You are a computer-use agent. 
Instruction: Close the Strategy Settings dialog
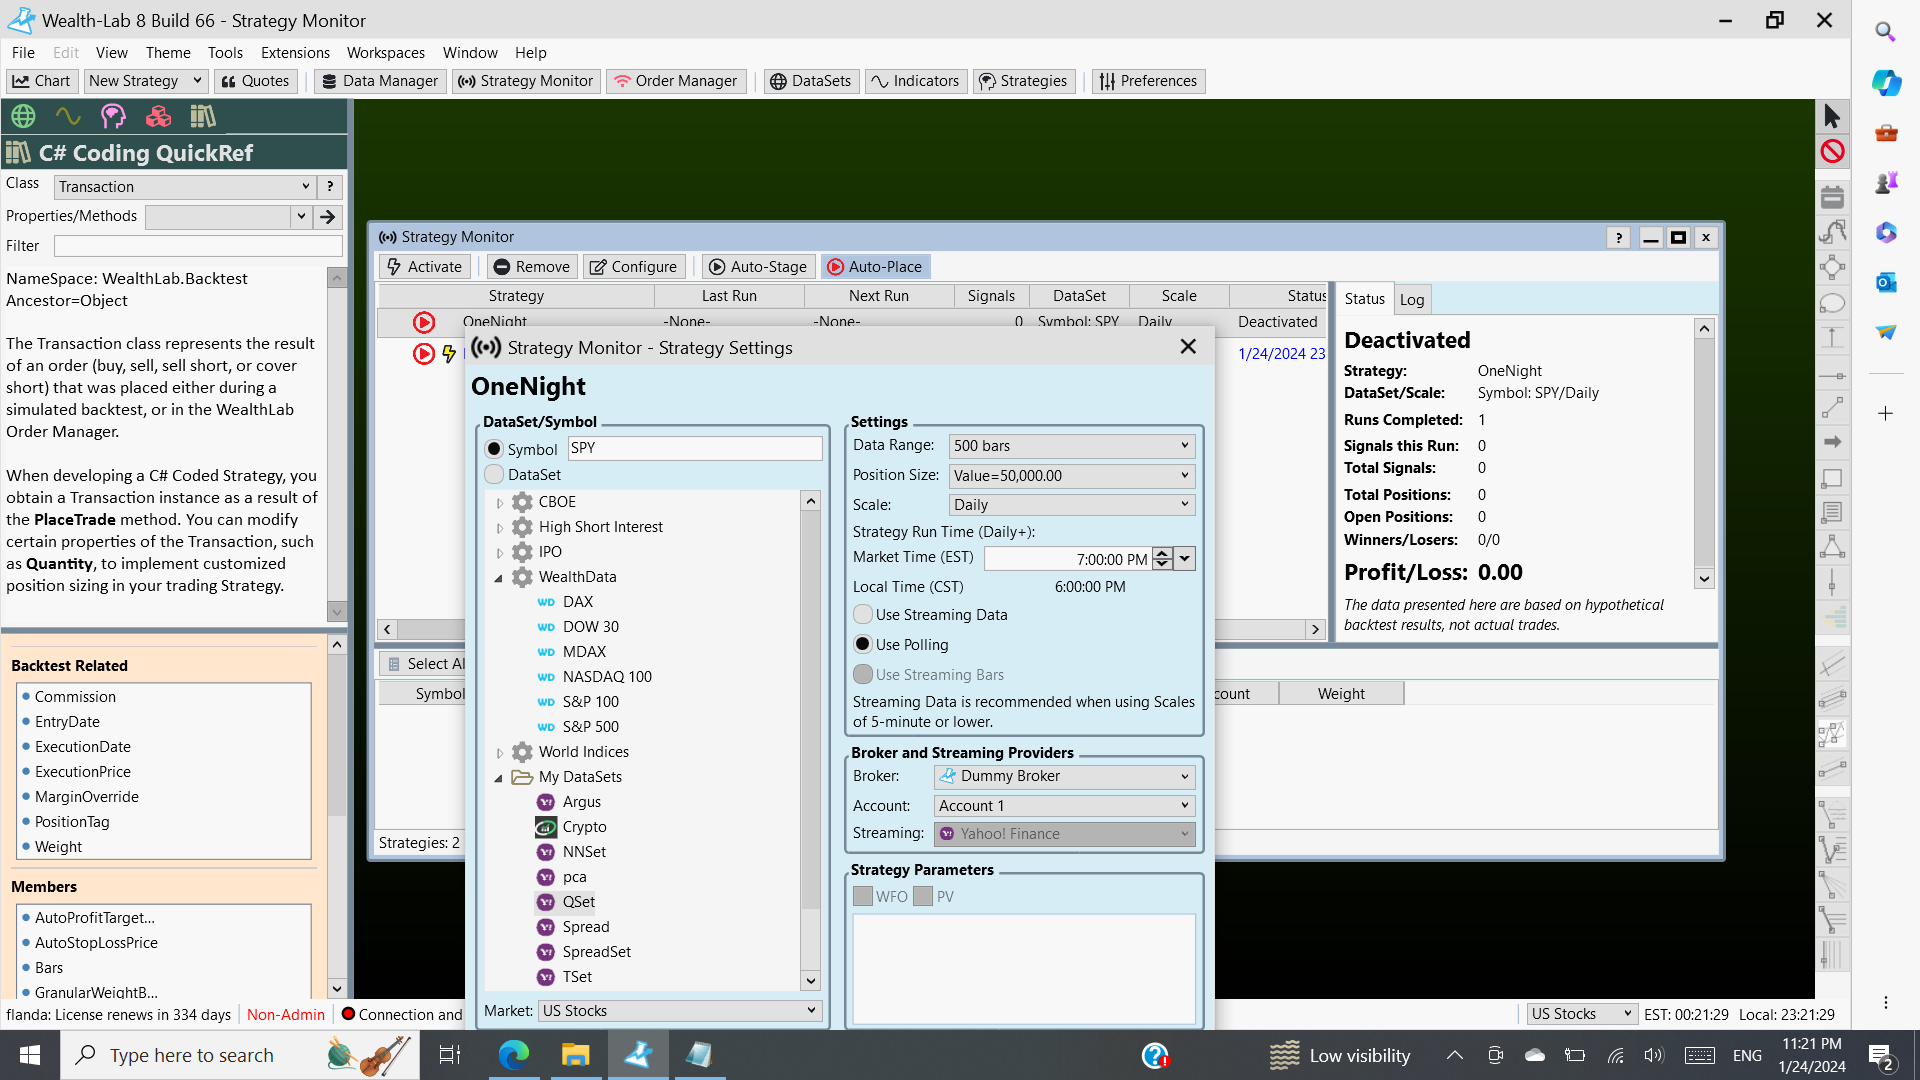click(x=1188, y=347)
